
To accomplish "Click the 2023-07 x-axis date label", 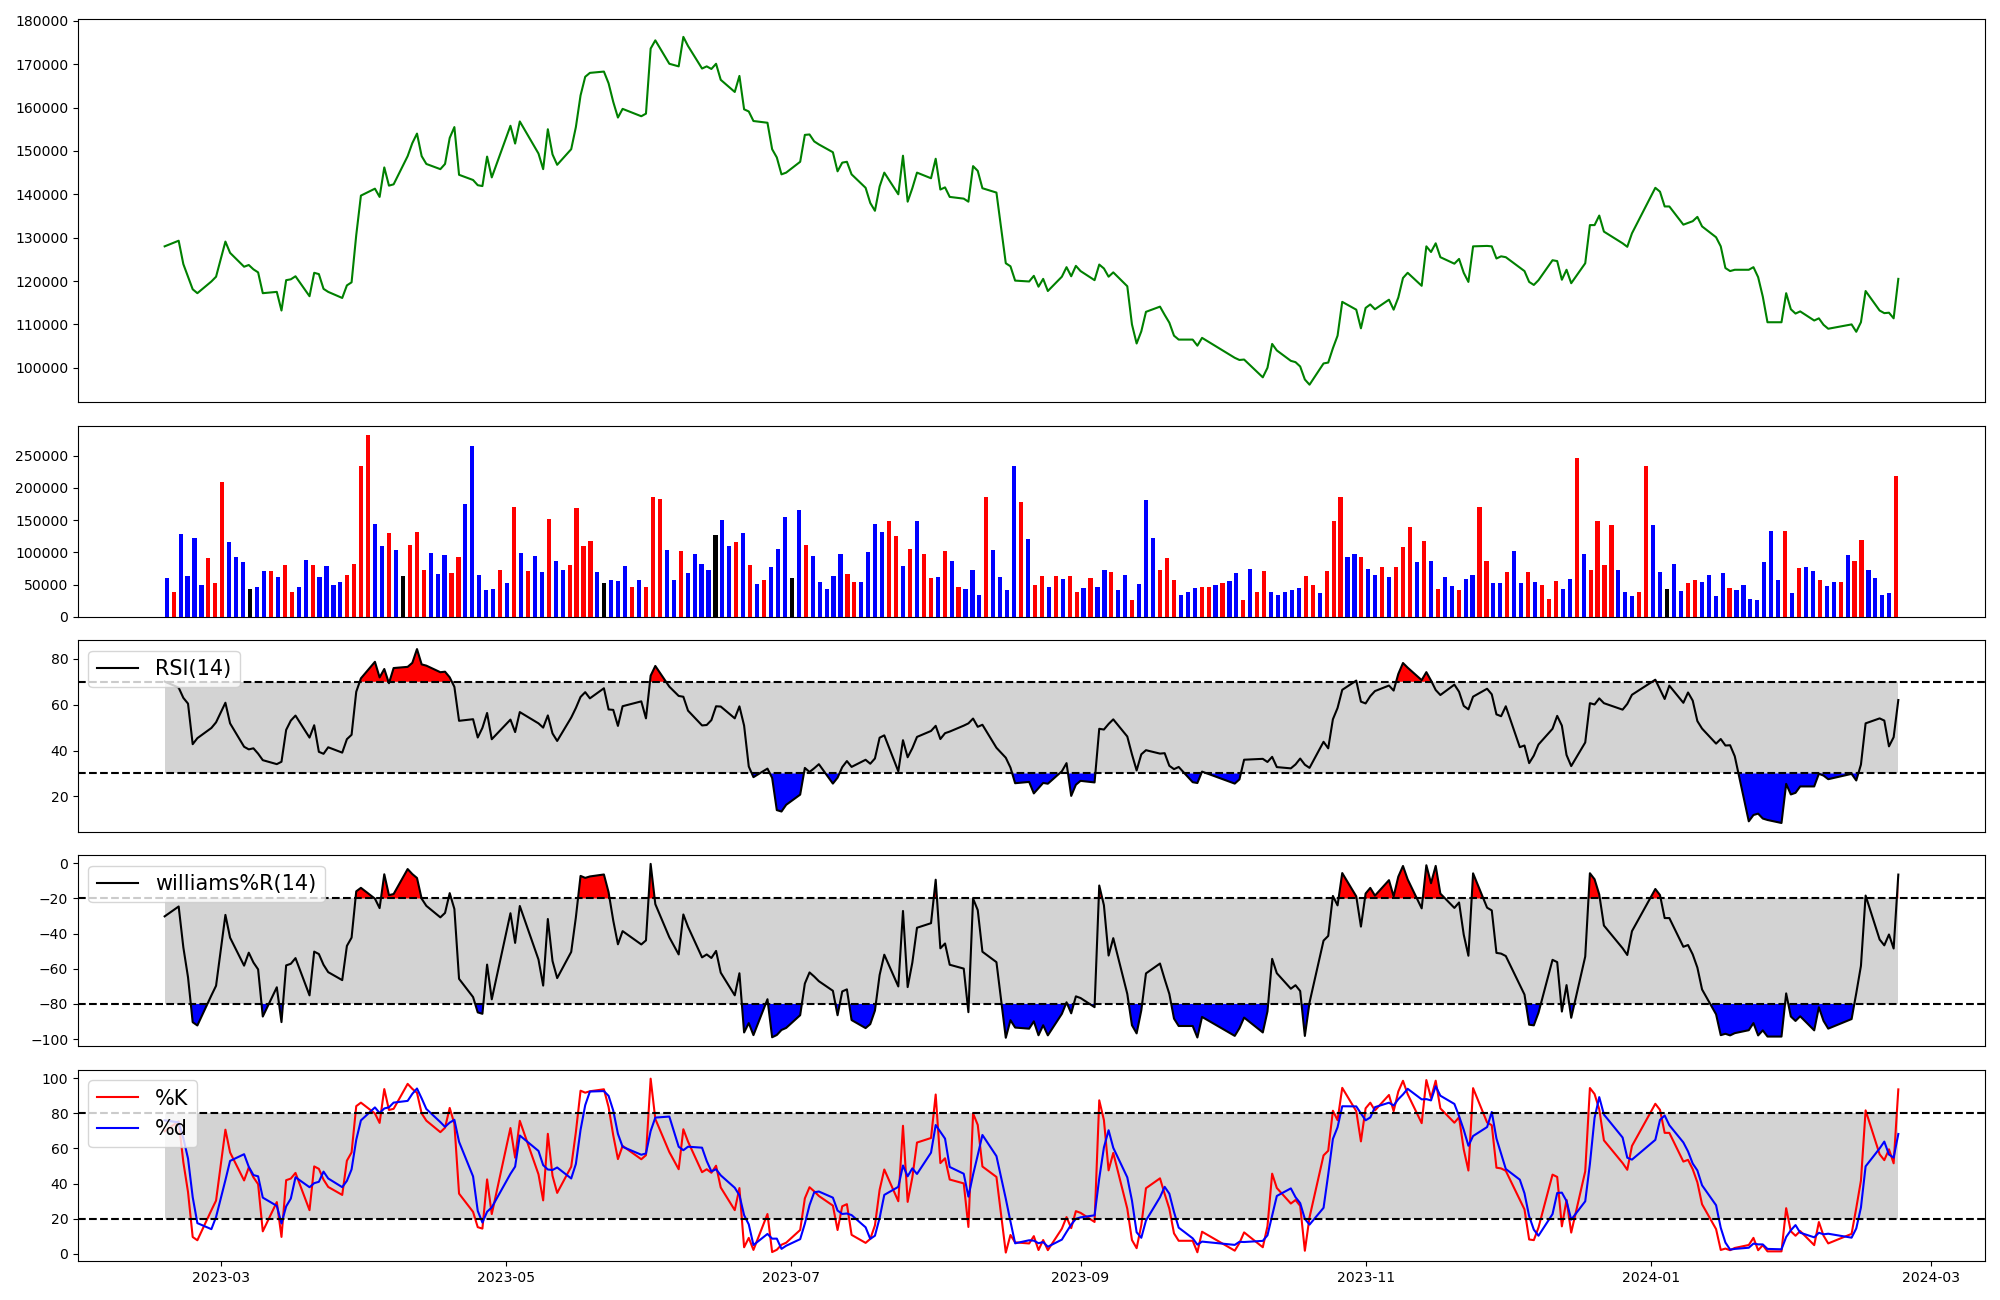I will 791,1277.
